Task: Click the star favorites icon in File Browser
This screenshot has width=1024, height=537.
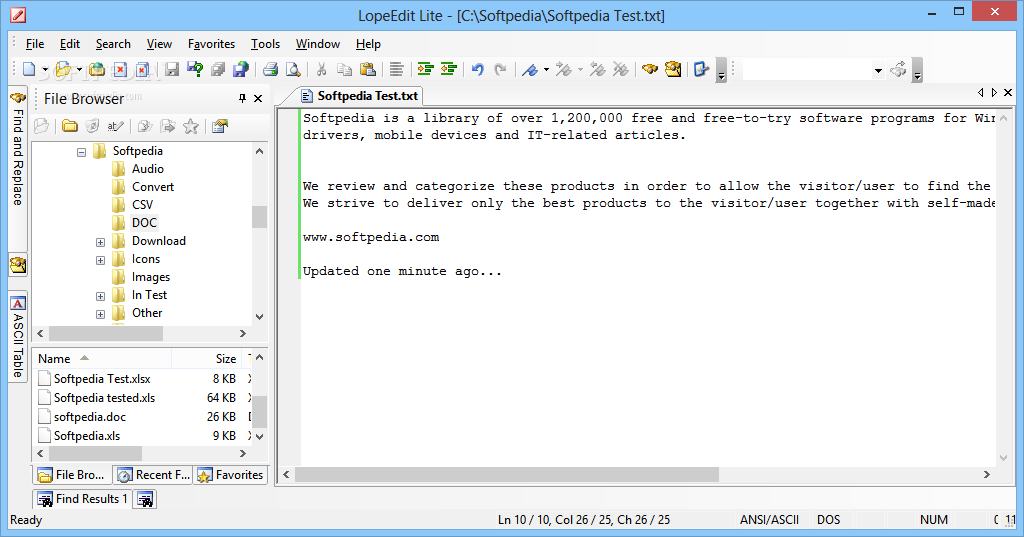Action: [191, 126]
